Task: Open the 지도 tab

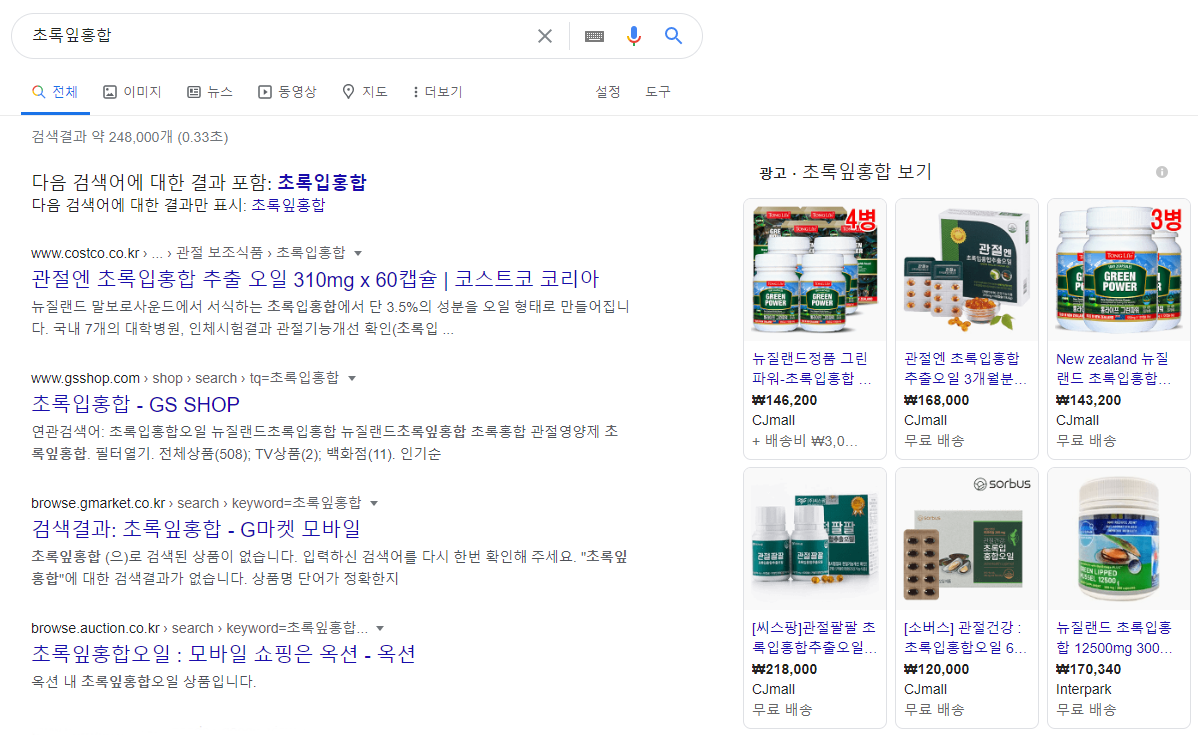Action: (x=364, y=92)
